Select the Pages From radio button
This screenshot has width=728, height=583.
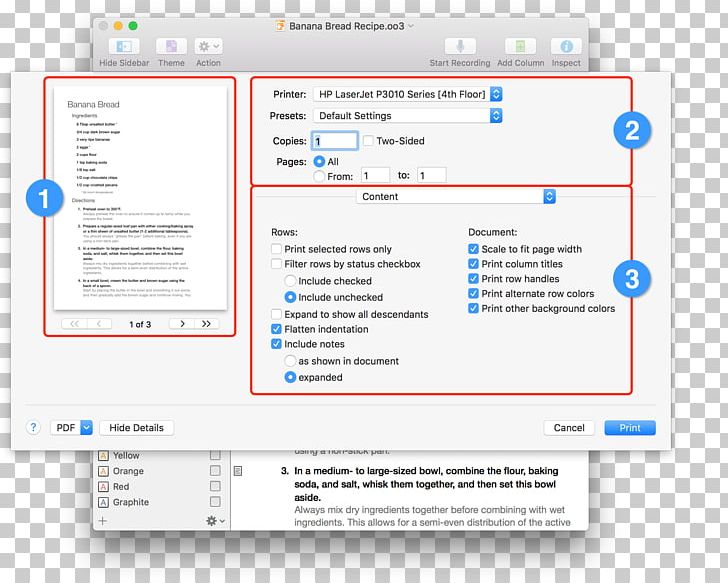(x=320, y=176)
